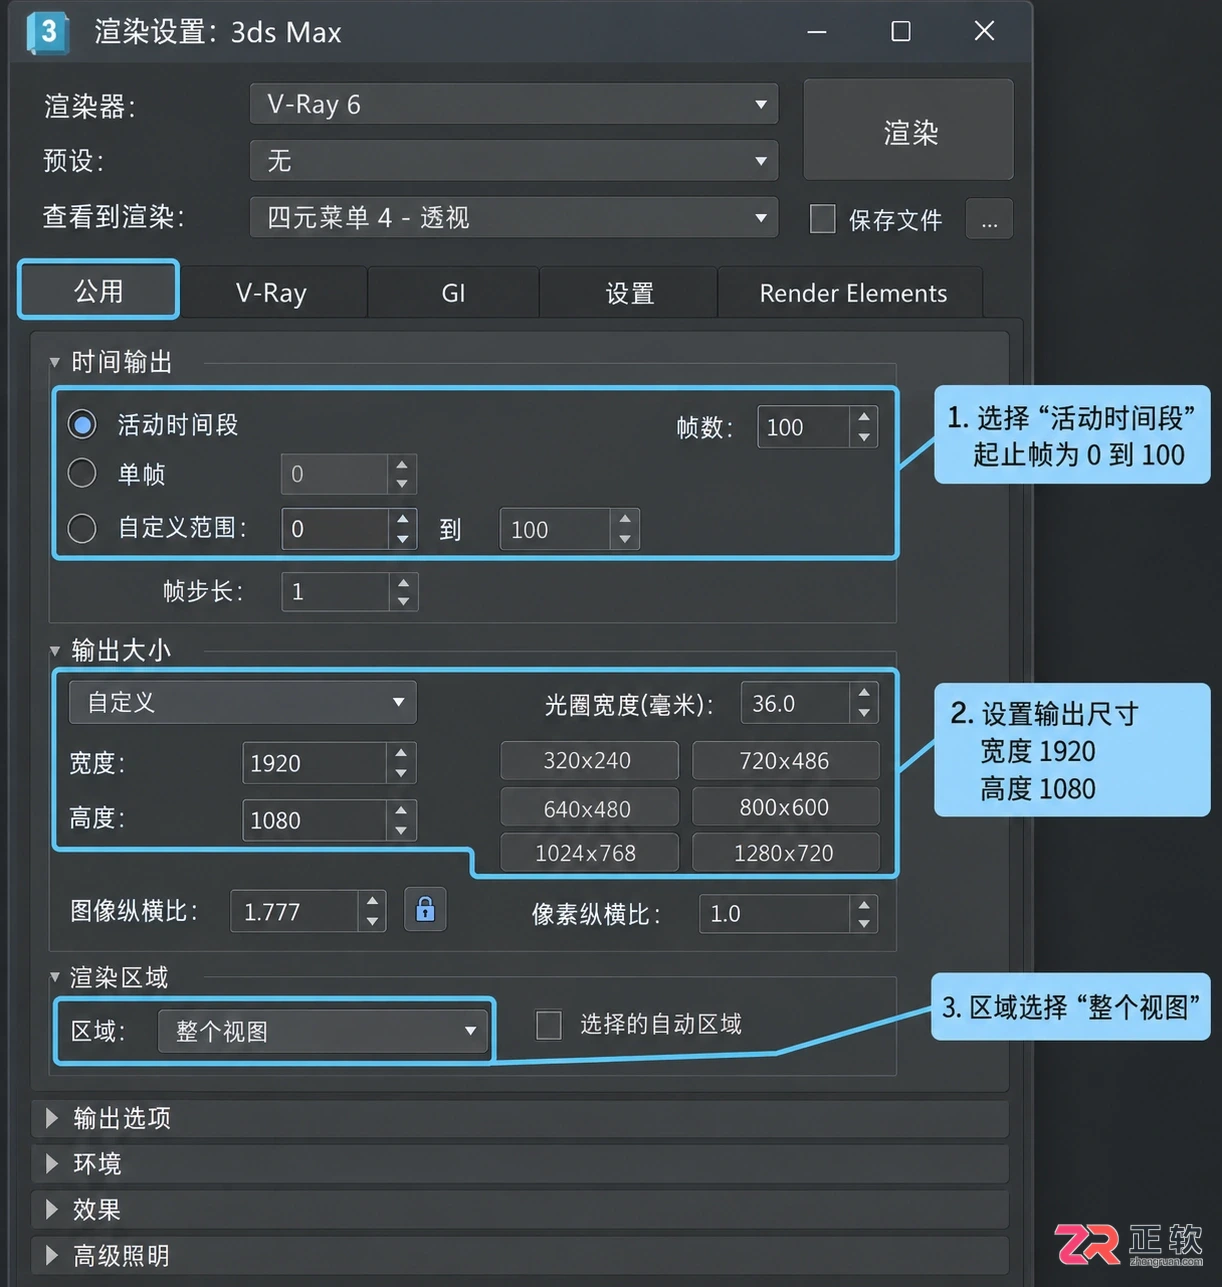The height and width of the screenshot is (1287, 1222).
Task: Choose the 320x240 preset button
Action: coord(589,760)
